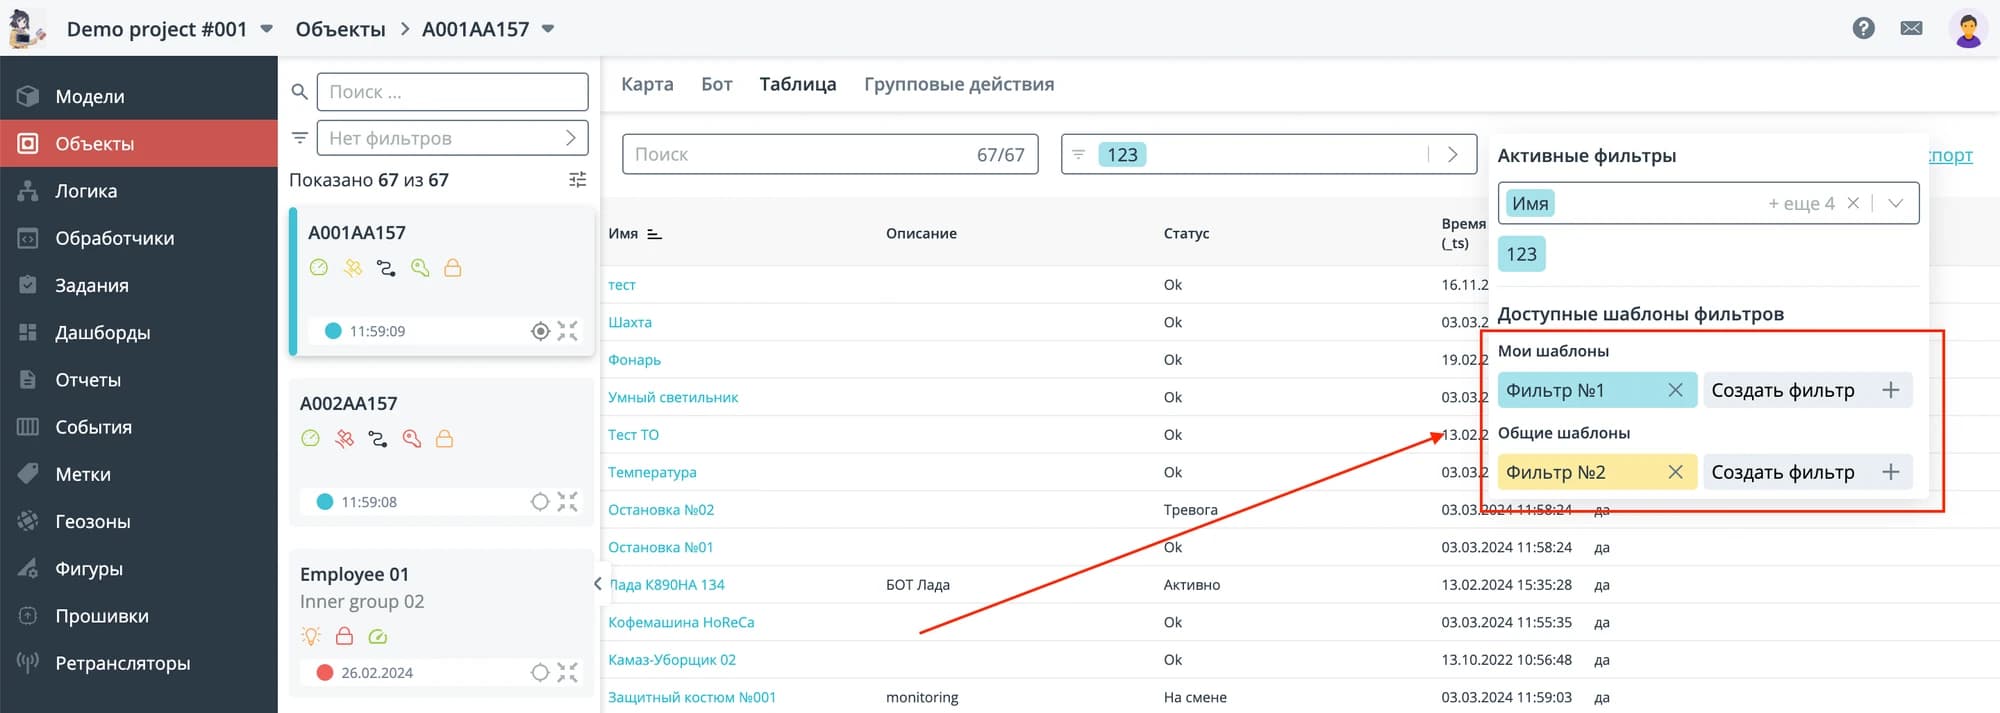Open the help question mark icon
Viewport: 2000px width, 713px height.
tap(1863, 28)
